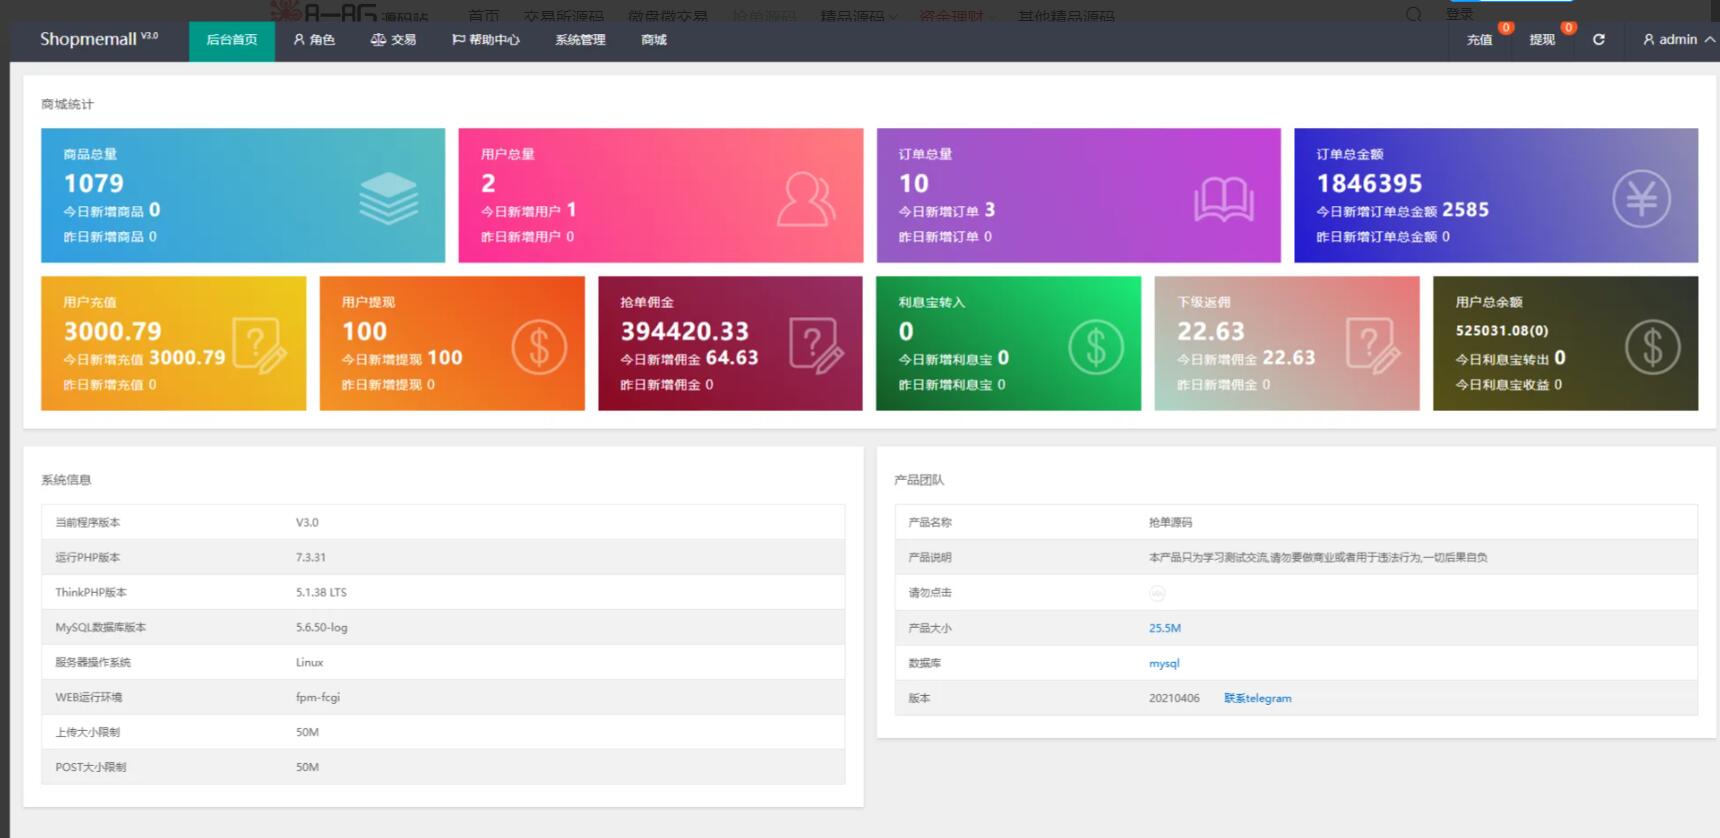
Task: Click the dollar icon in 利息宝转入 card
Action: (x=1096, y=346)
